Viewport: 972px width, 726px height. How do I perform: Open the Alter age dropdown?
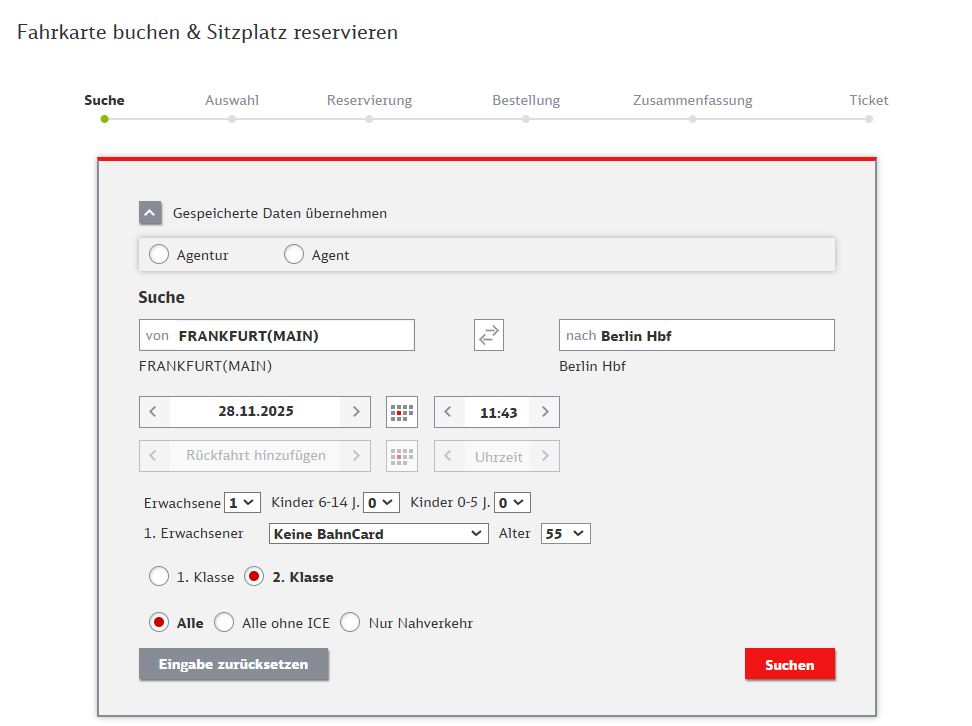click(565, 534)
